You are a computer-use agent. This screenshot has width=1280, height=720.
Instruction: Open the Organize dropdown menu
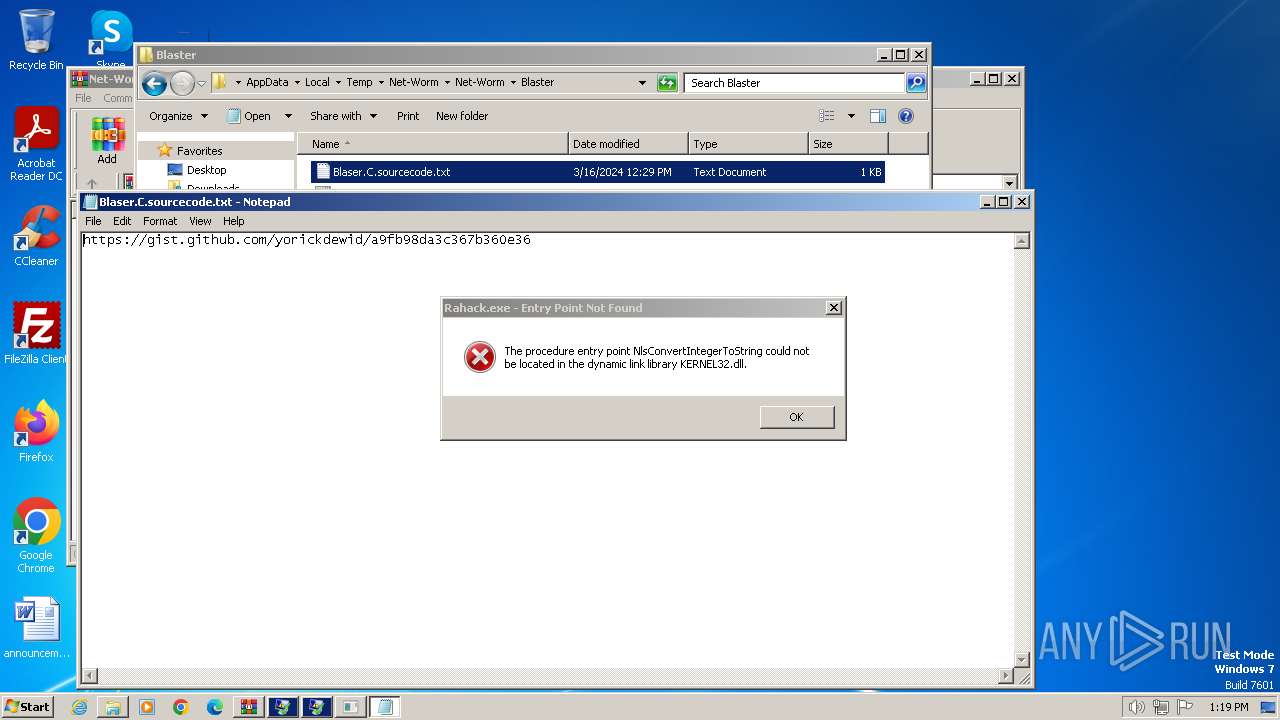pyautogui.click(x=178, y=116)
